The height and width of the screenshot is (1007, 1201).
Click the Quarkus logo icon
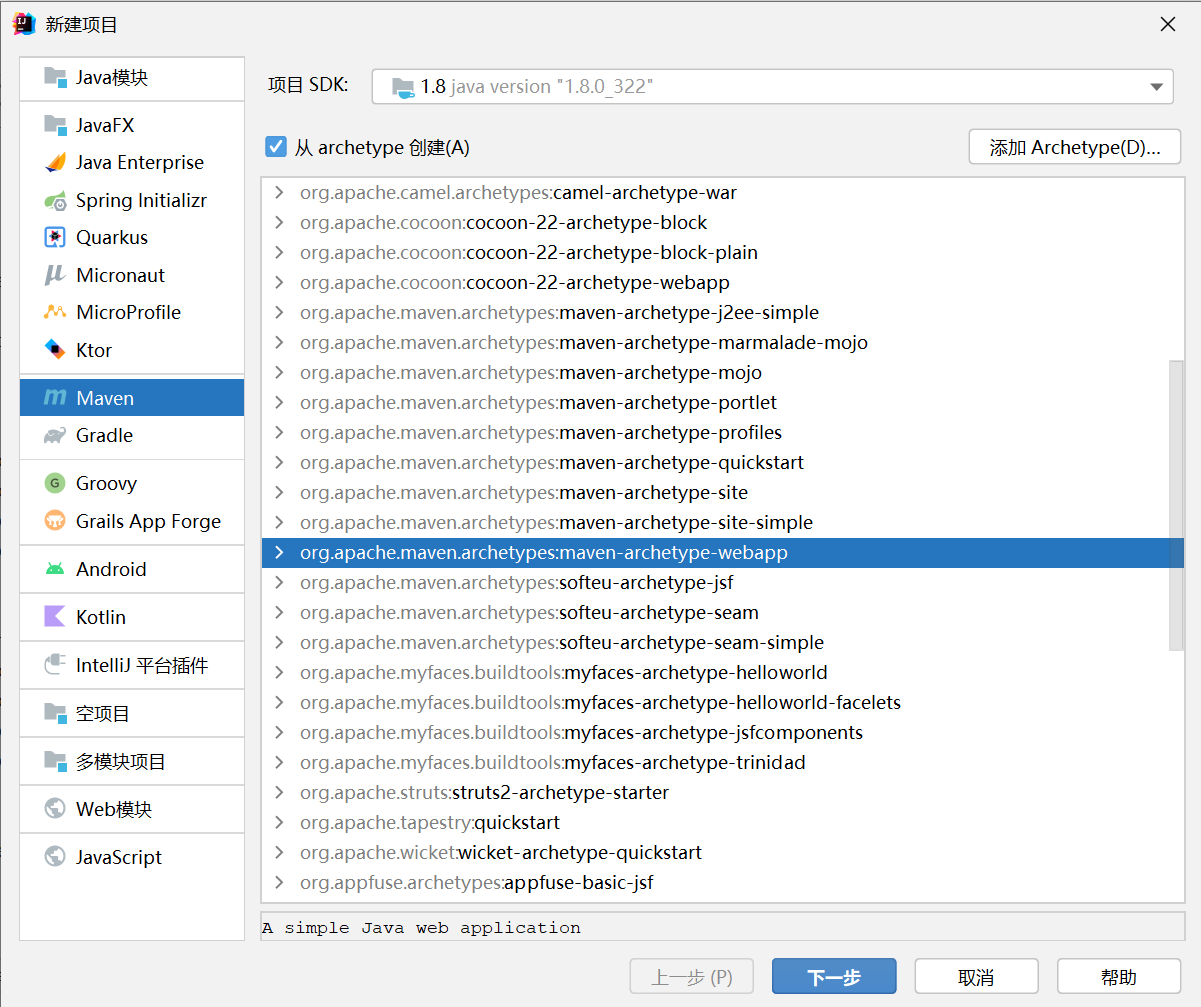tap(55, 237)
